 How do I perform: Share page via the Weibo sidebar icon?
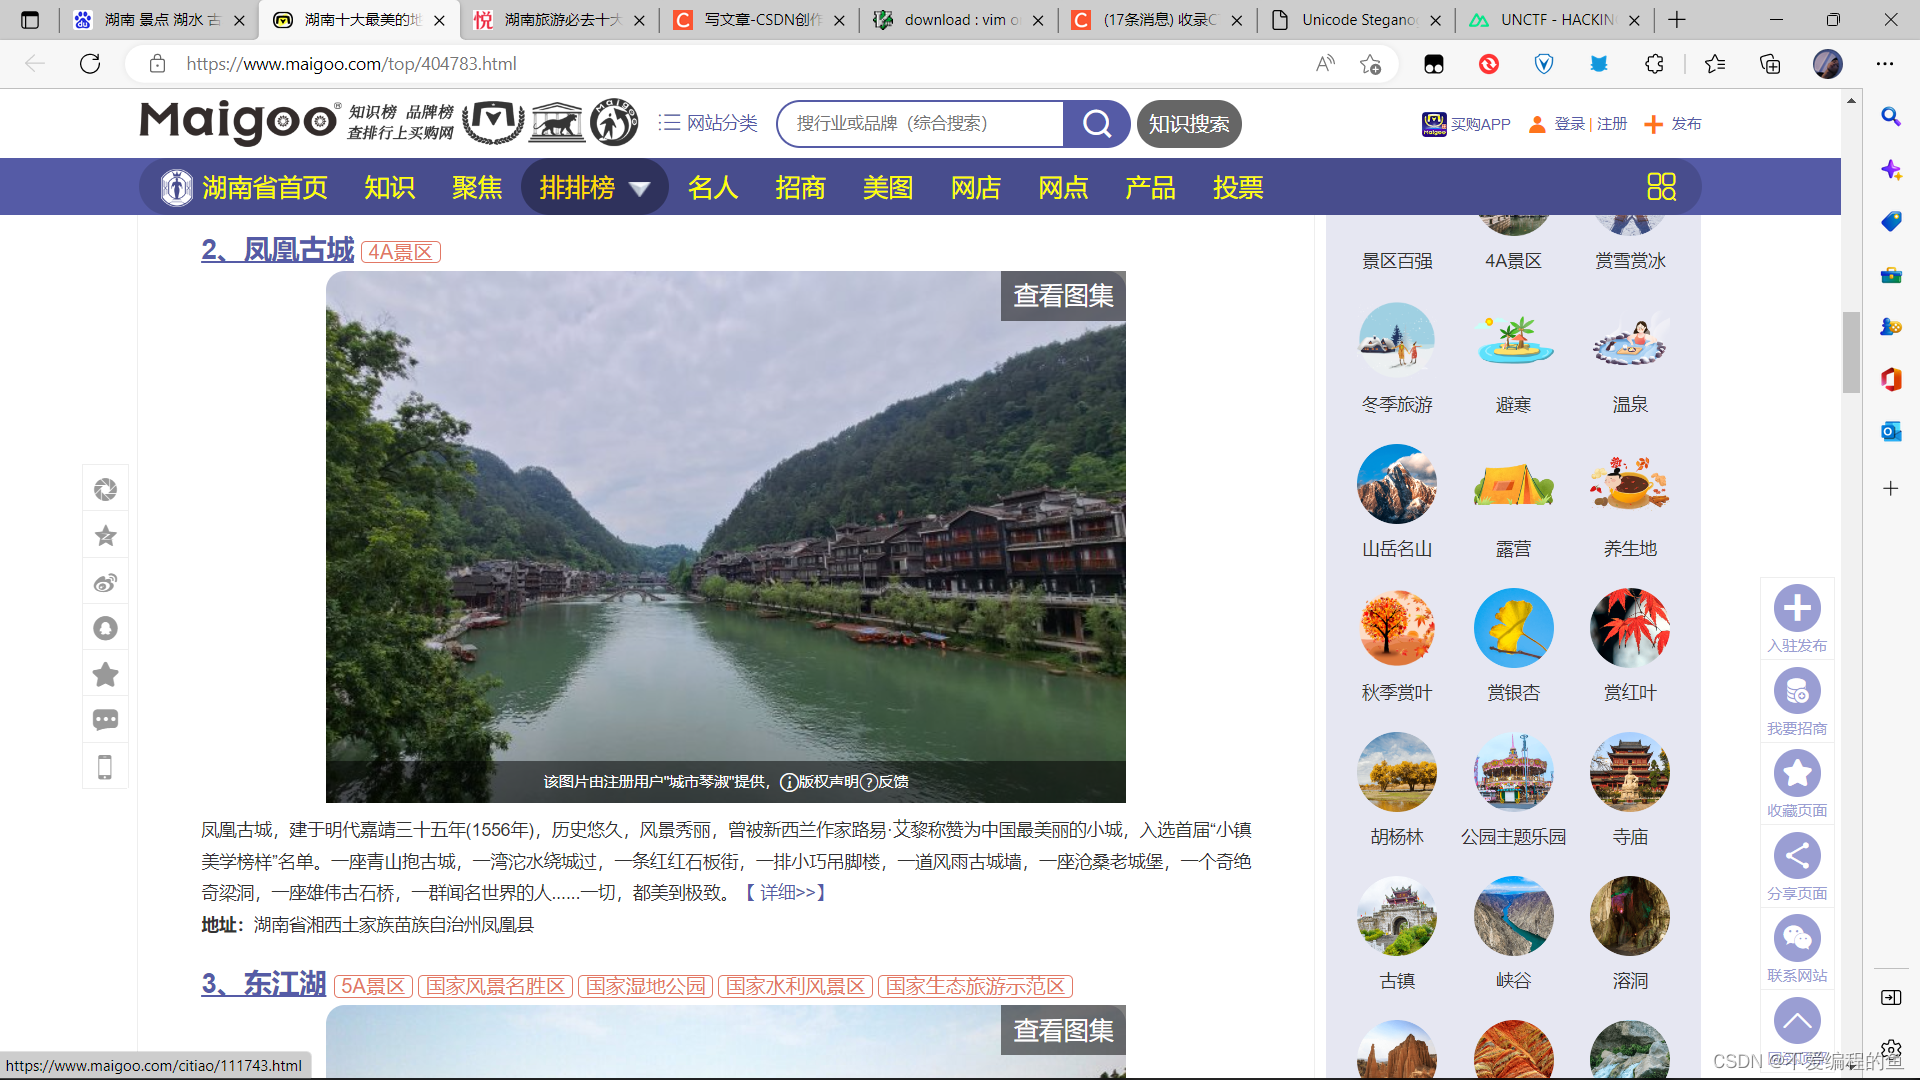pyautogui.click(x=105, y=582)
